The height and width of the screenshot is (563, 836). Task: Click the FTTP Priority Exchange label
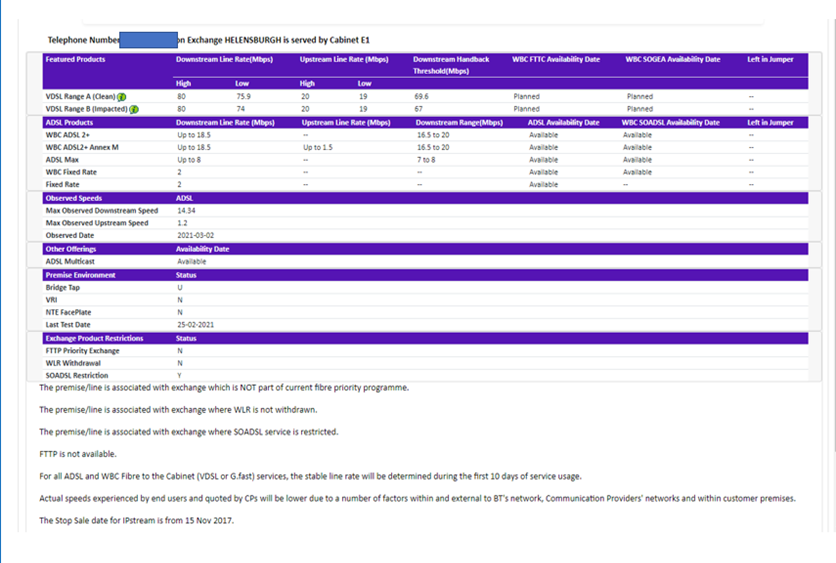click(82, 351)
